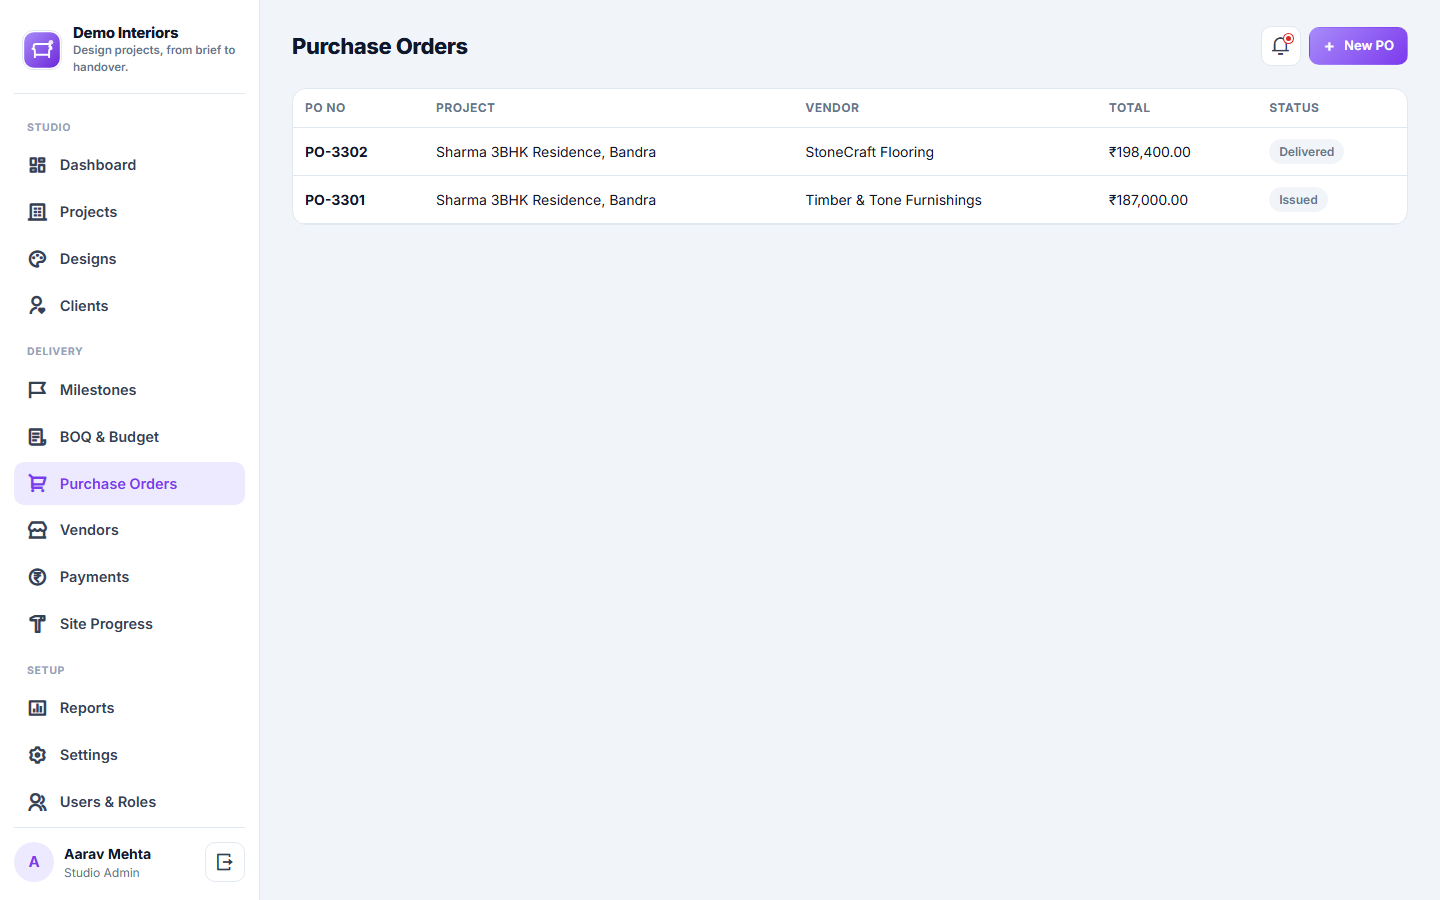Viewport: 1440px width, 900px height.
Task: Click the Vendors storefront icon
Action: point(38,530)
